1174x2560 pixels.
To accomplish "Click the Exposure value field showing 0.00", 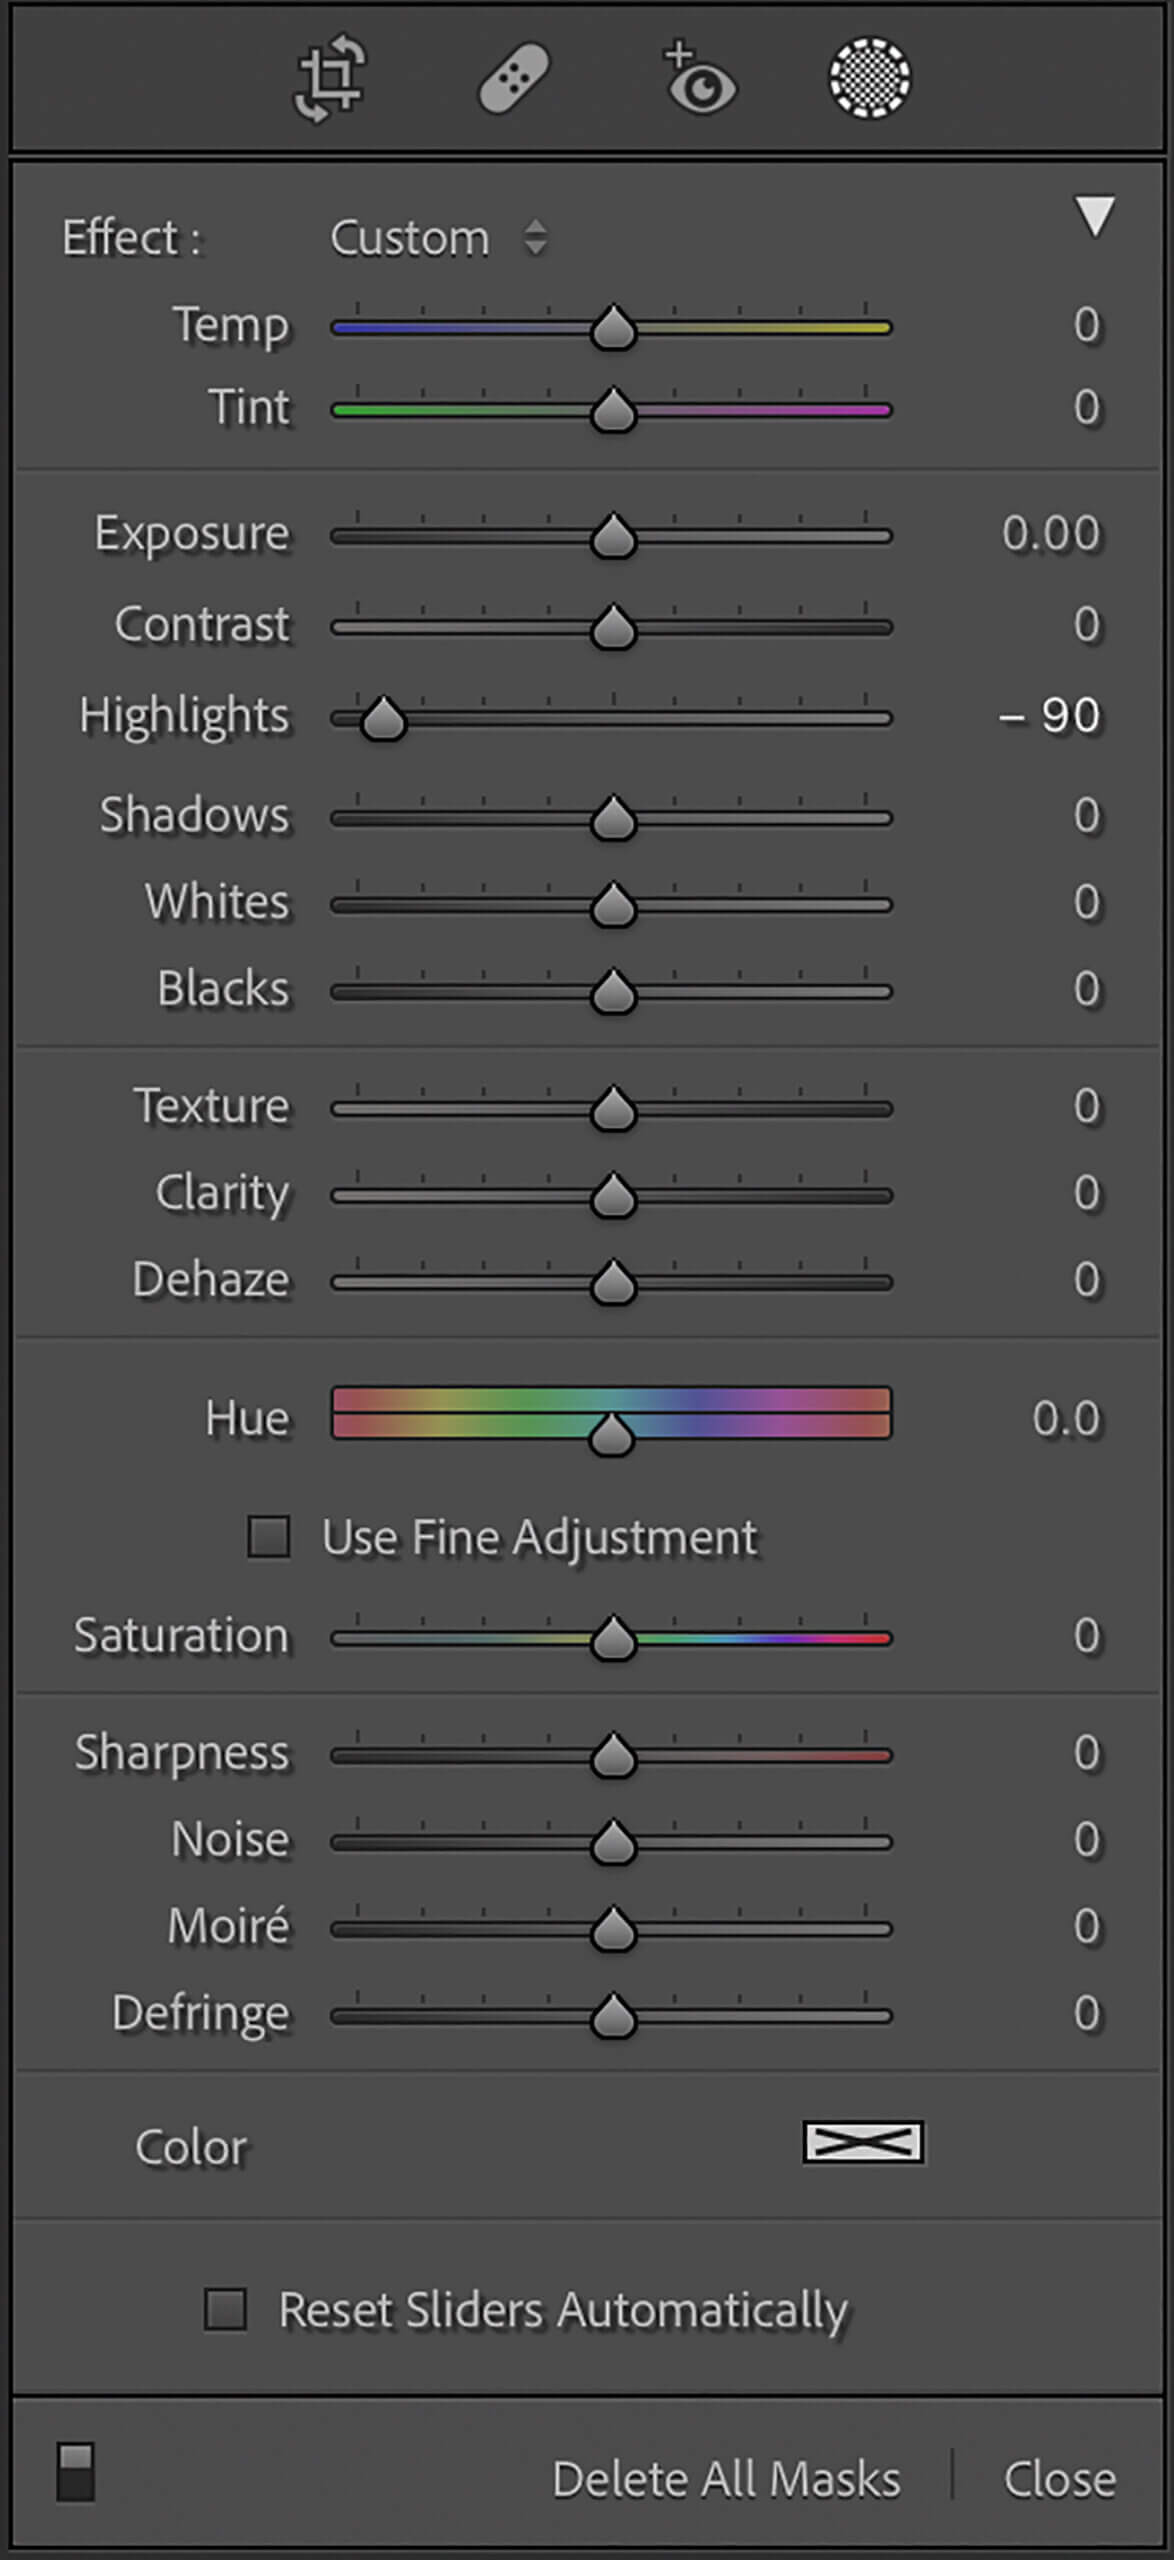I will tap(1050, 533).
